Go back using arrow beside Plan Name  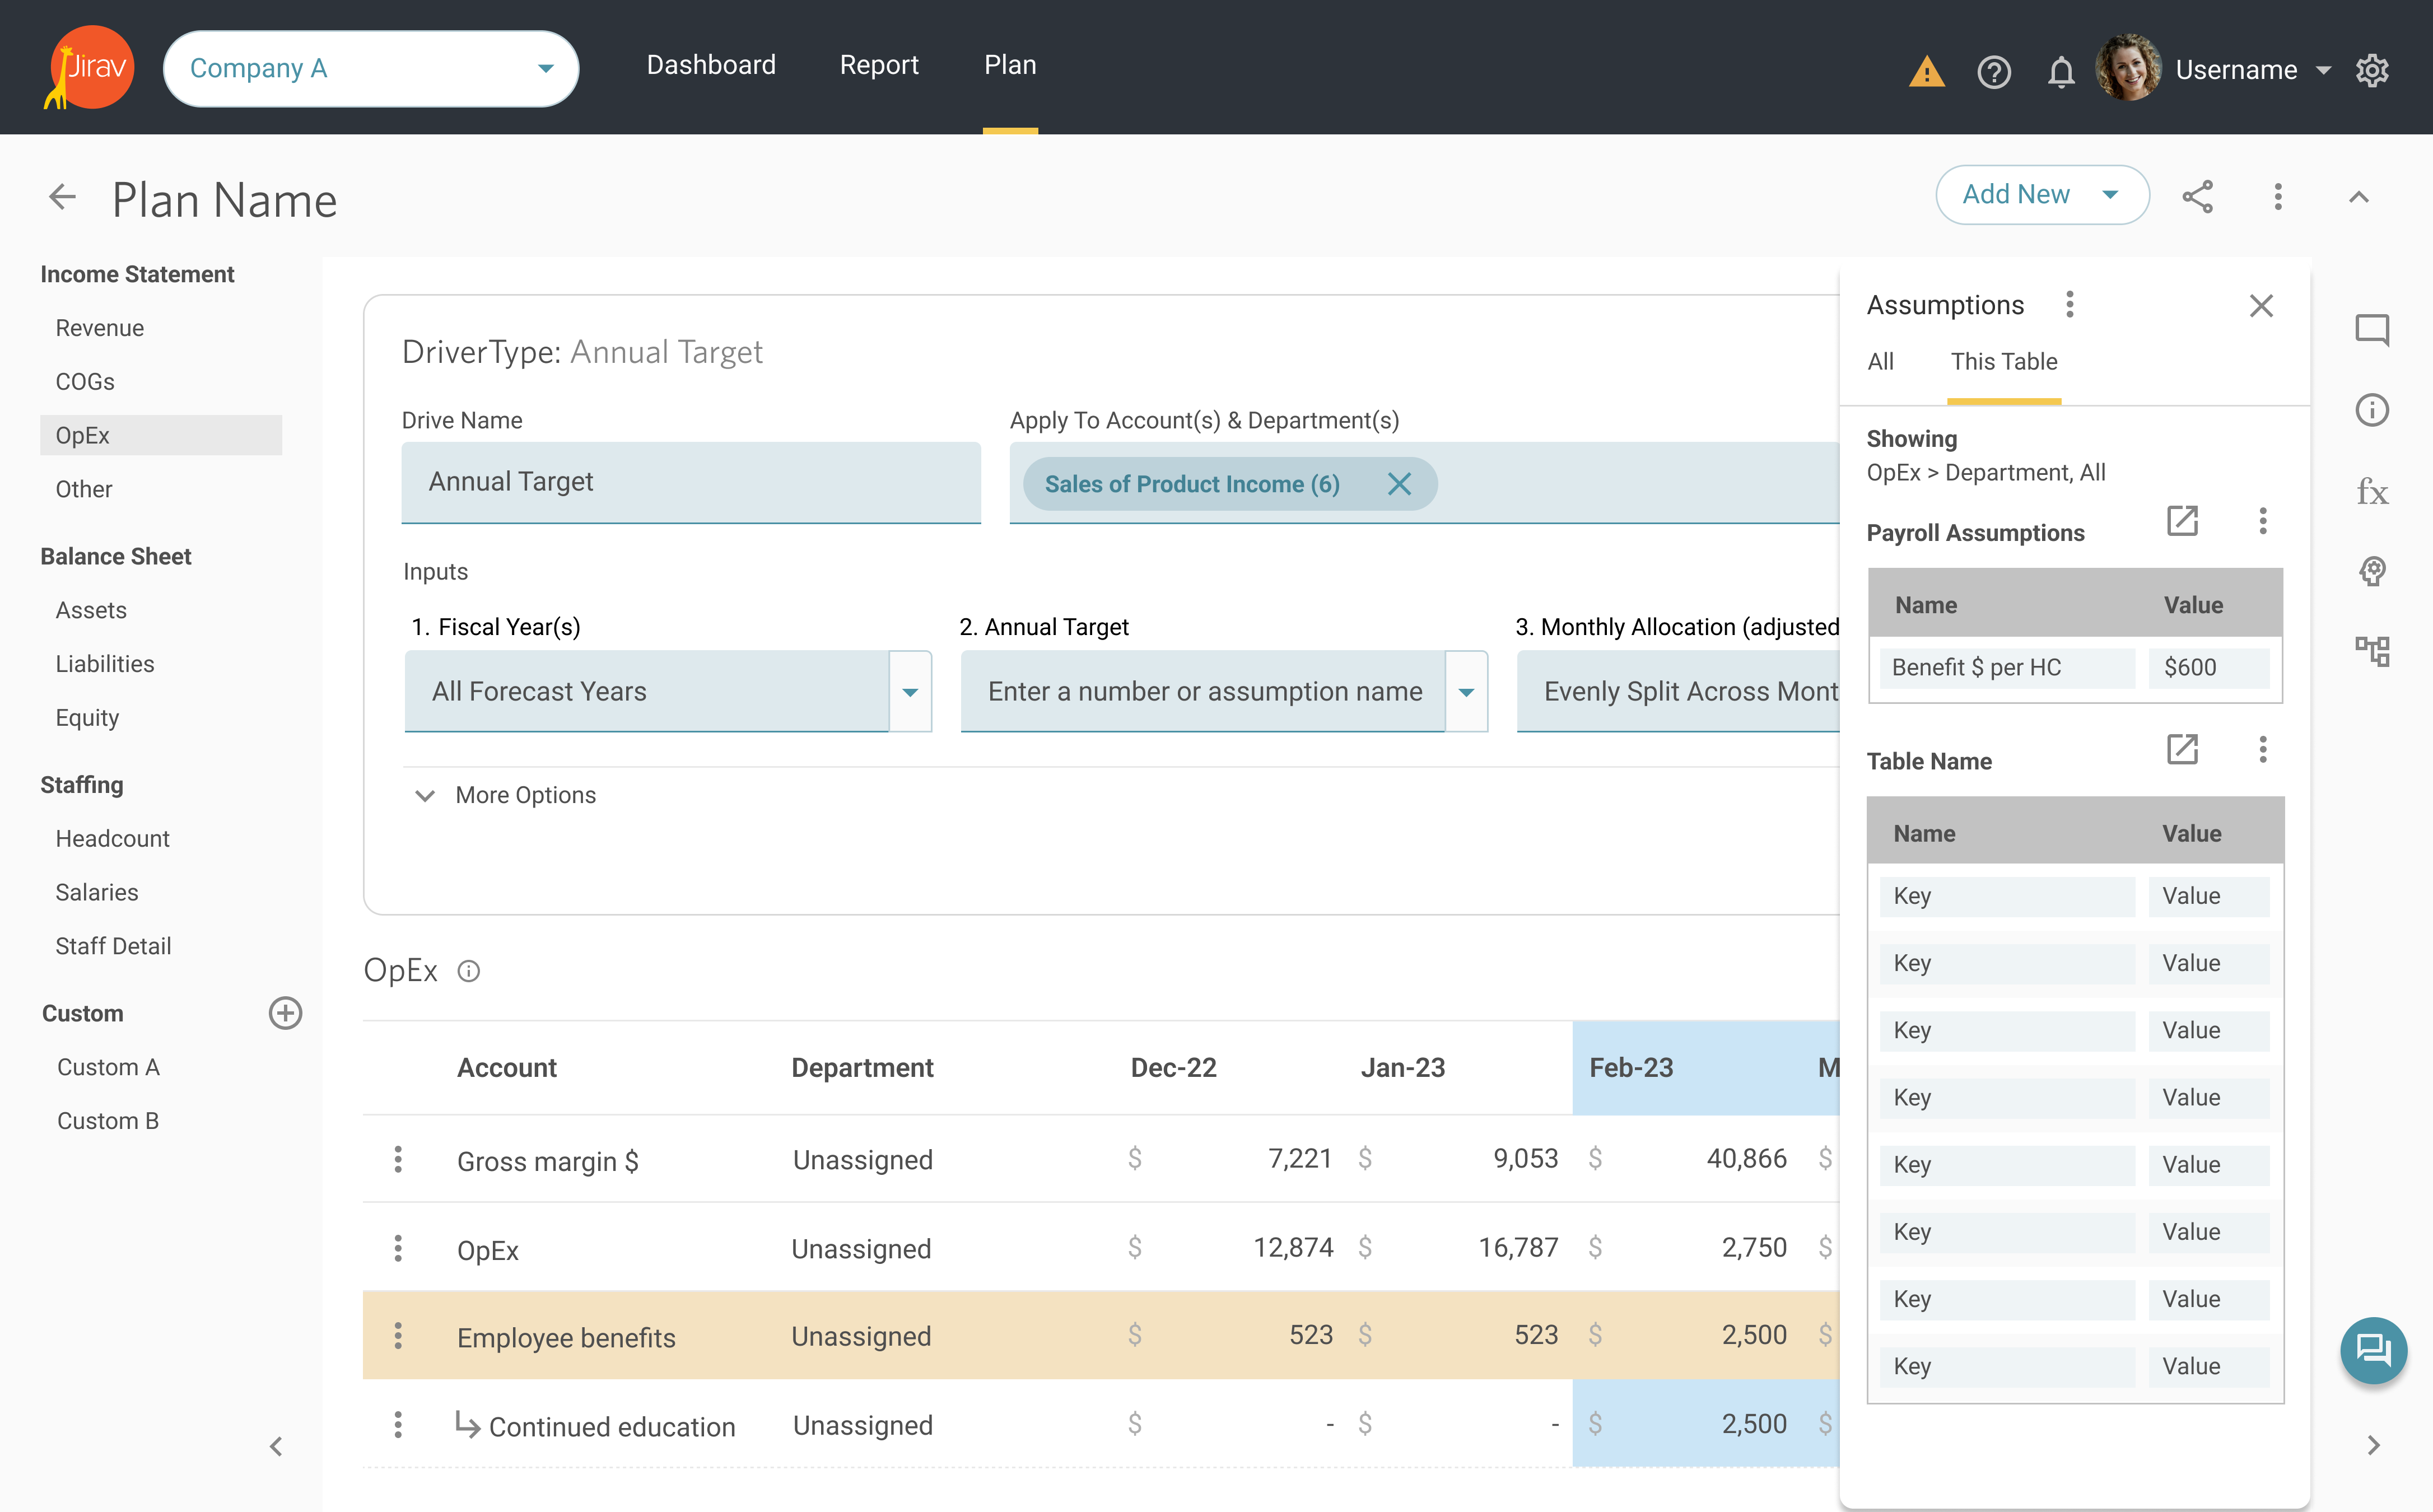pyautogui.click(x=62, y=197)
